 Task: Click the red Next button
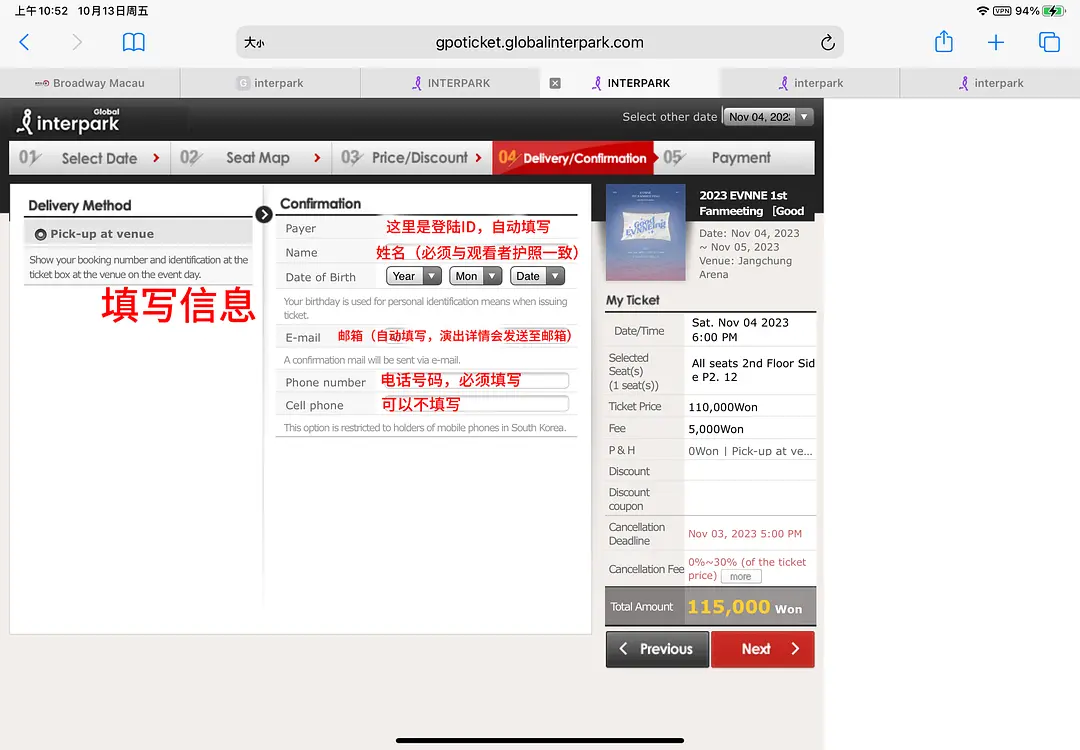[762, 649]
